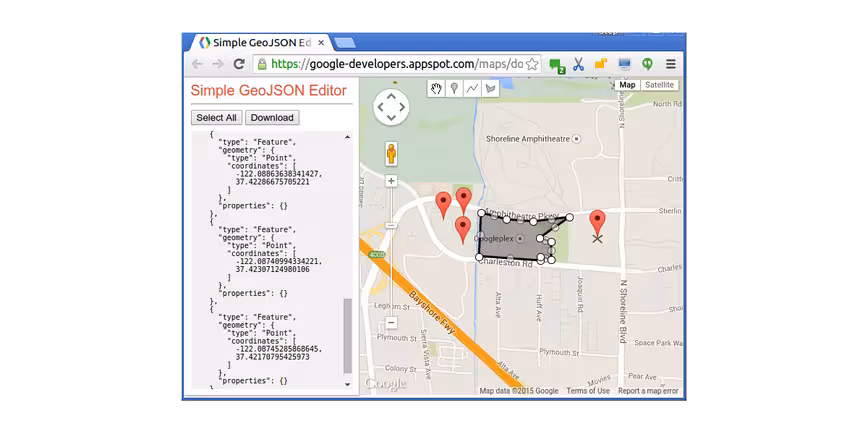
Task: Choose the marker drawing tool
Action: [454, 89]
